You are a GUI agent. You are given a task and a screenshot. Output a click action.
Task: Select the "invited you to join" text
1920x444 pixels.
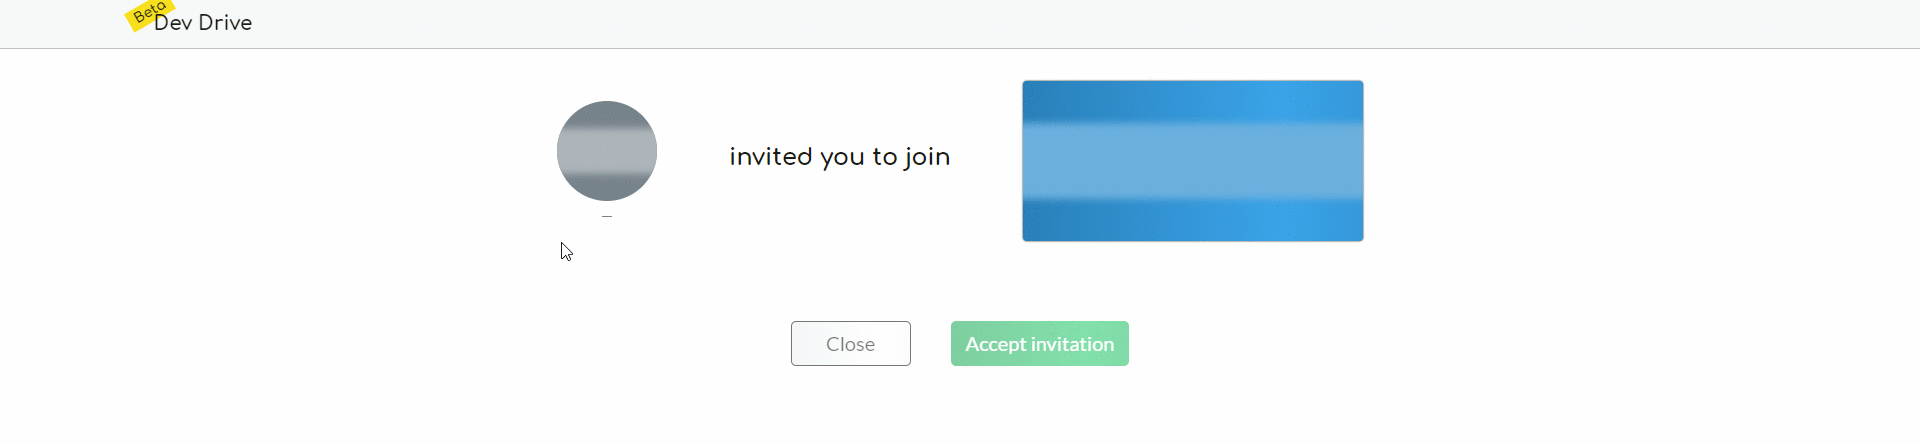[x=839, y=157]
